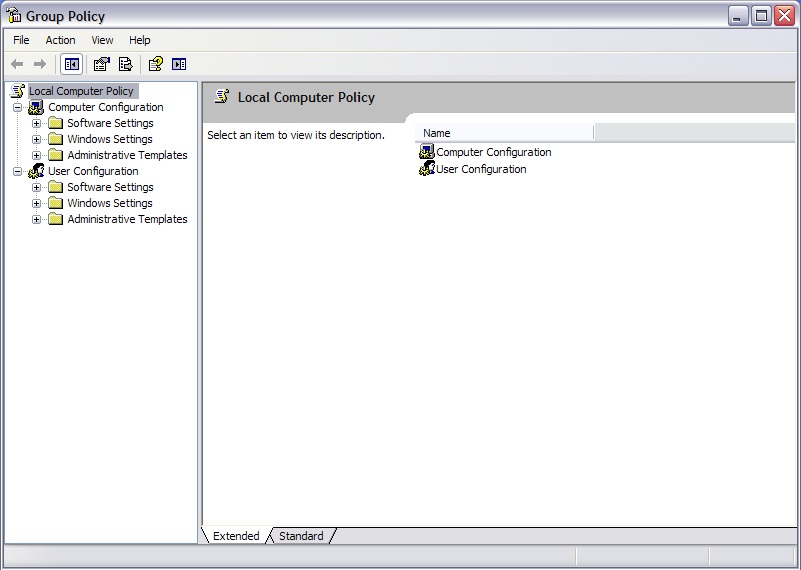Select Local Computer Policy root node in tree
The width and height of the screenshot is (801, 570).
[x=80, y=91]
